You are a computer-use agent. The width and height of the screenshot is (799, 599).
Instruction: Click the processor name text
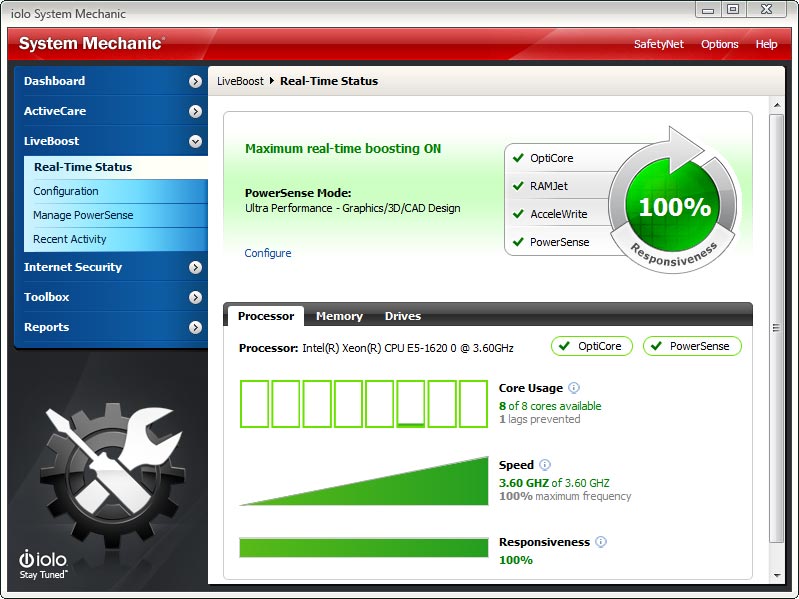click(408, 348)
